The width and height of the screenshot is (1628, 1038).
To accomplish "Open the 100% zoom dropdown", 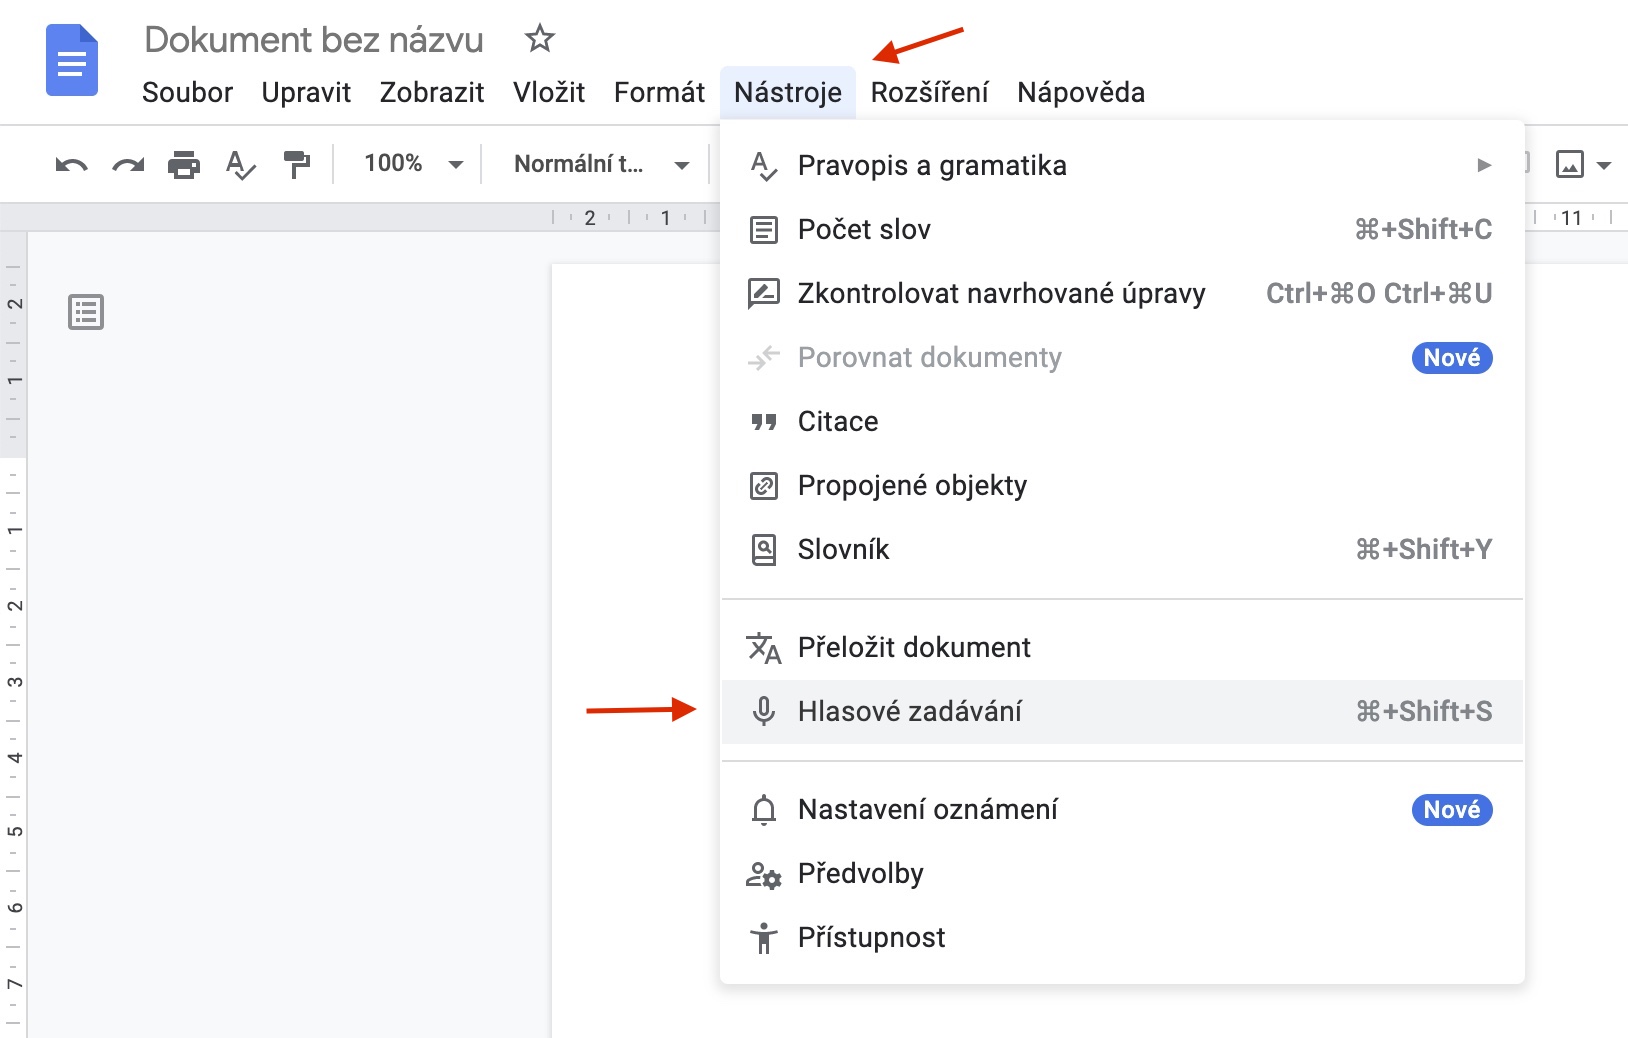I will (x=413, y=164).
